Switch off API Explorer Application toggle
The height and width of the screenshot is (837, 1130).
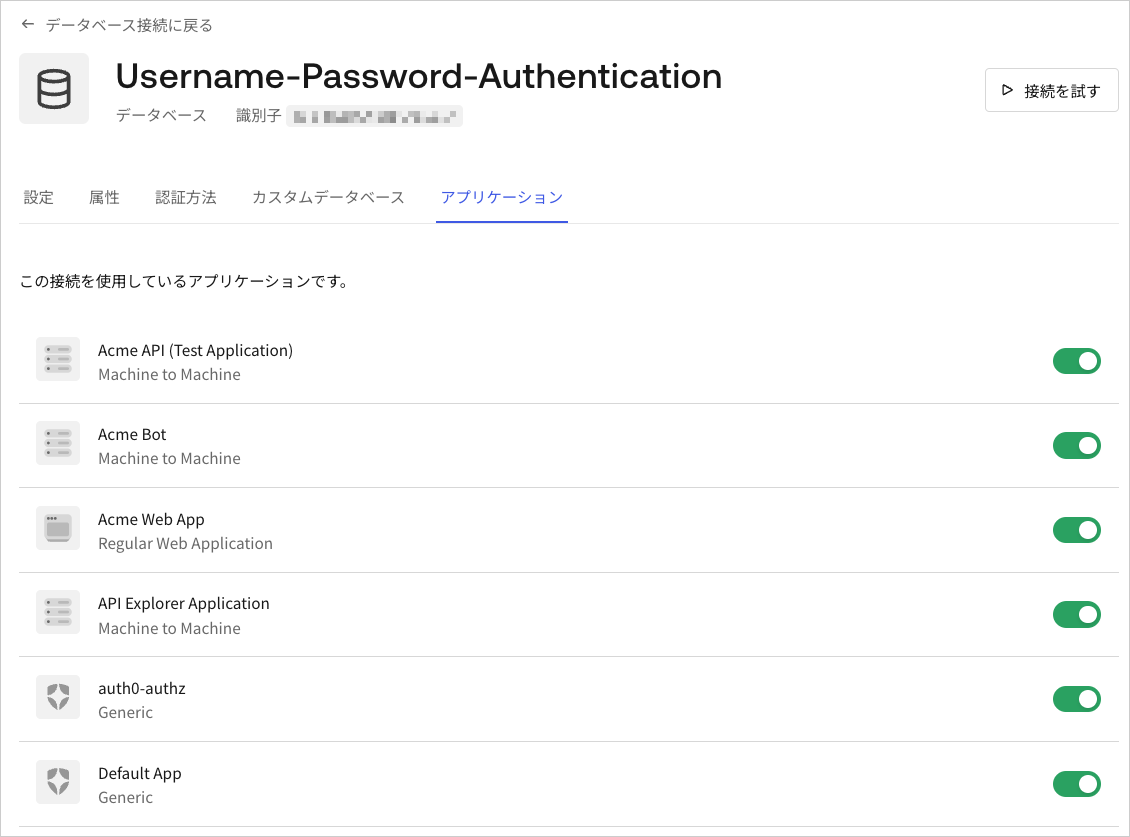(1077, 614)
